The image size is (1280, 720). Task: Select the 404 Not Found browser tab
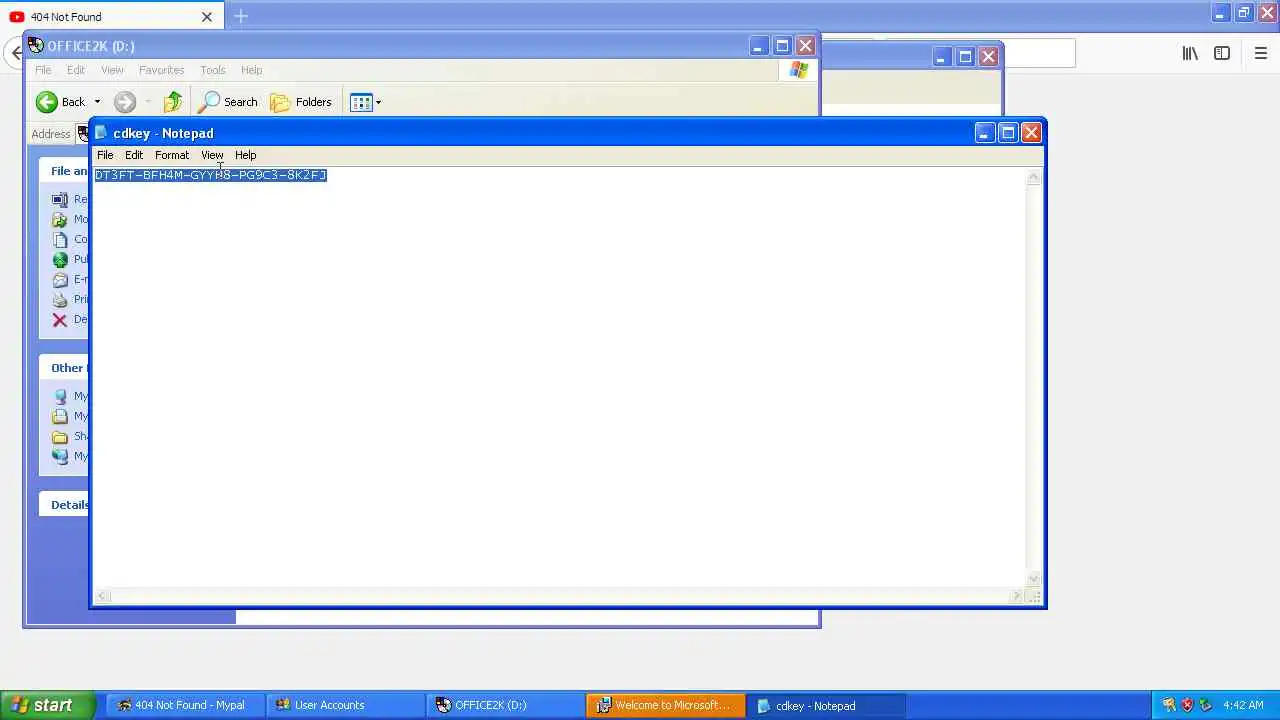tap(110, 17)
